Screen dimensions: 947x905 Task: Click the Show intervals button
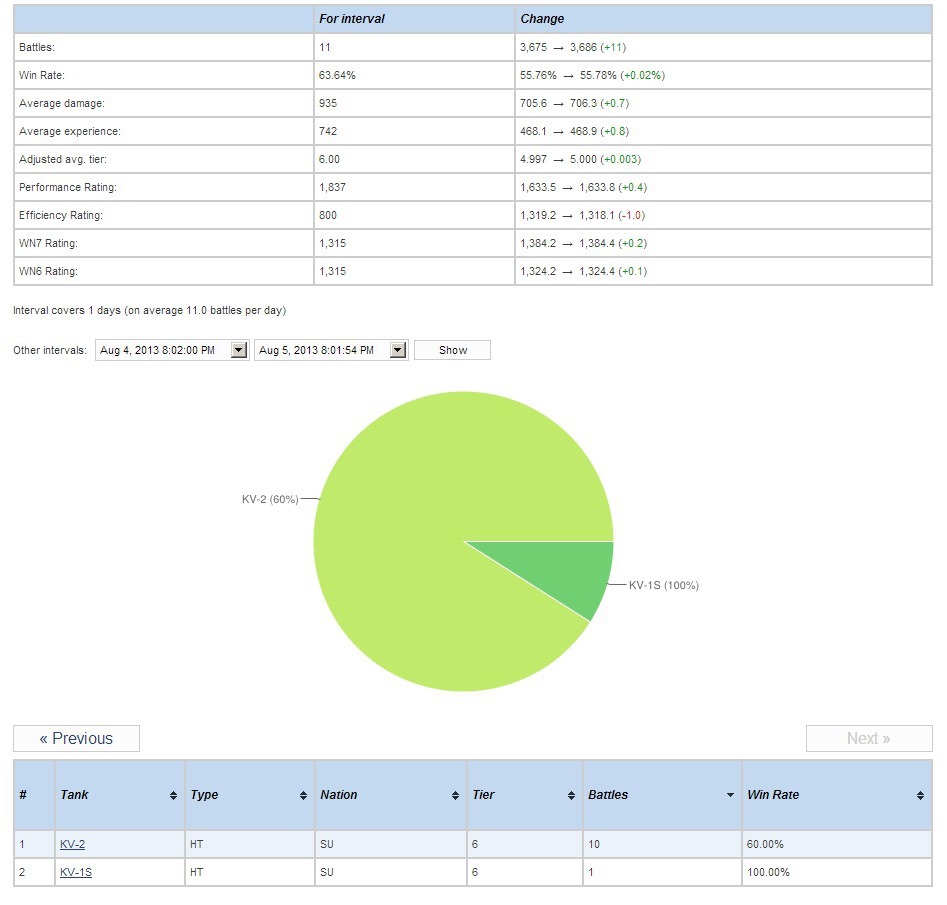452,350
